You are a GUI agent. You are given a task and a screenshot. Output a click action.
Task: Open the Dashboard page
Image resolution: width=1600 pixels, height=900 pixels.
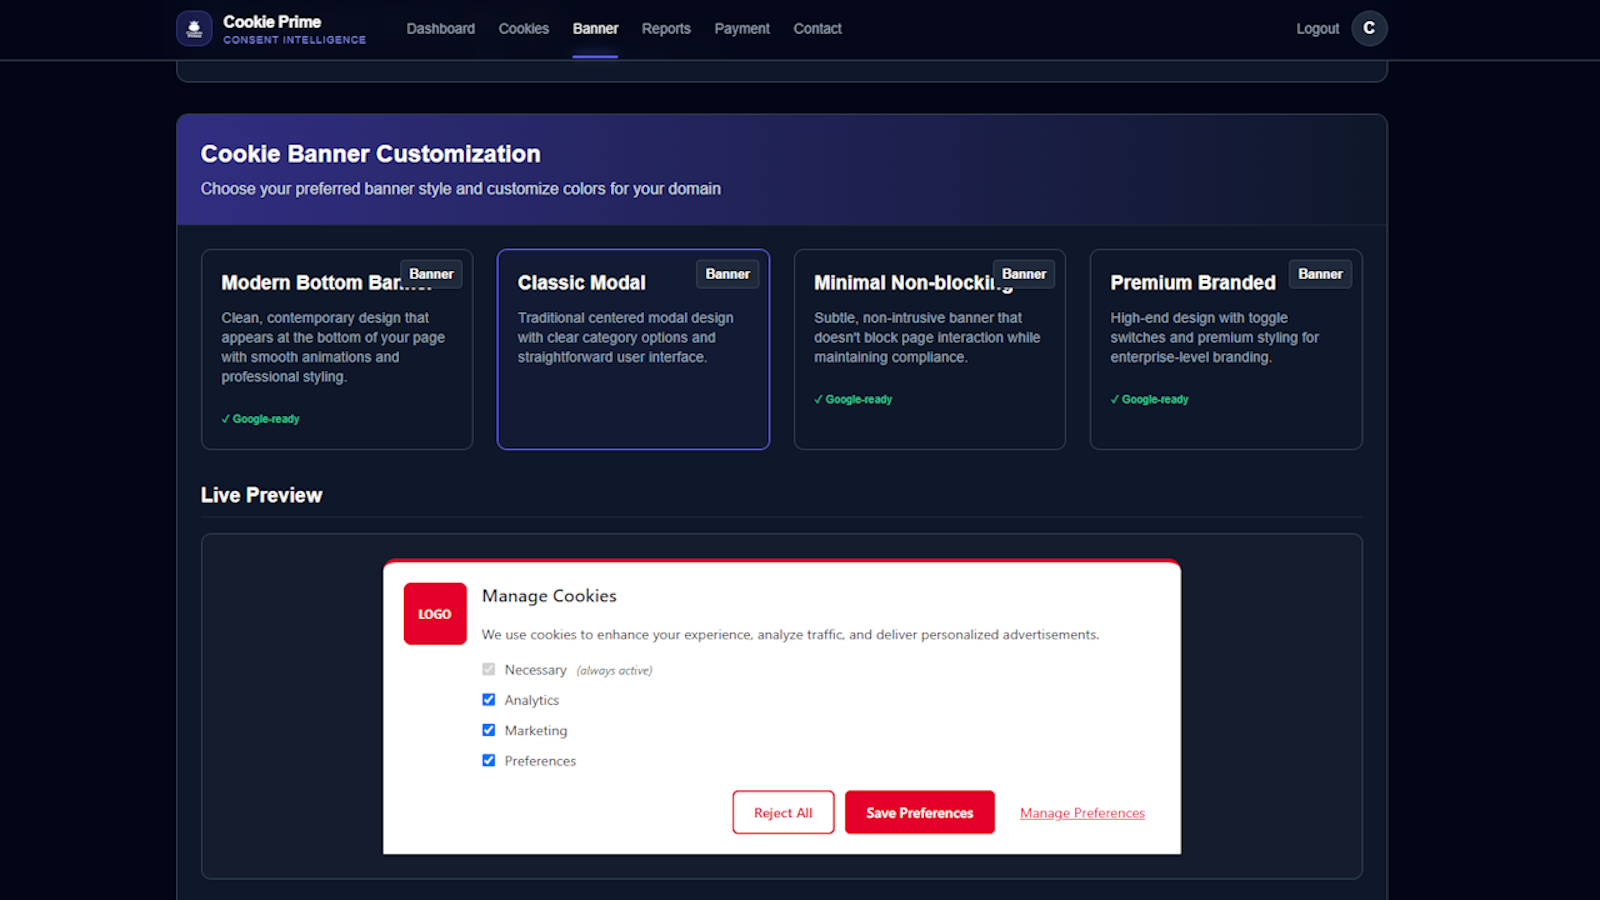point(441,29)
